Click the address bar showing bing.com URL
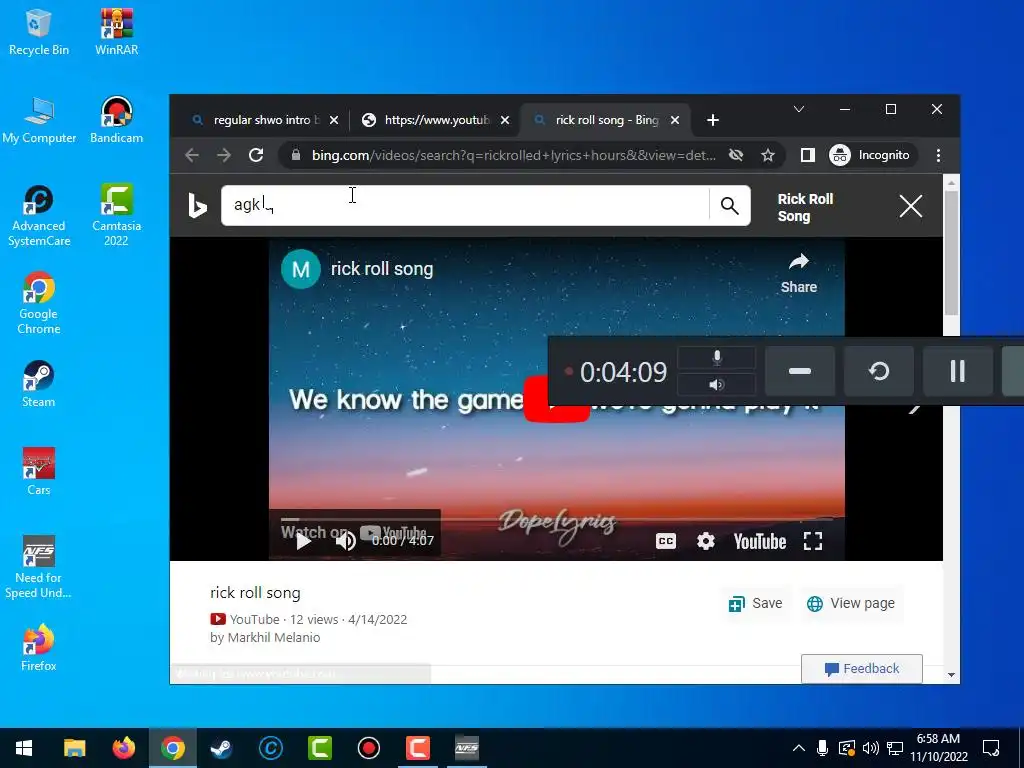This screenshot has width=1024, height=768. 513,155
